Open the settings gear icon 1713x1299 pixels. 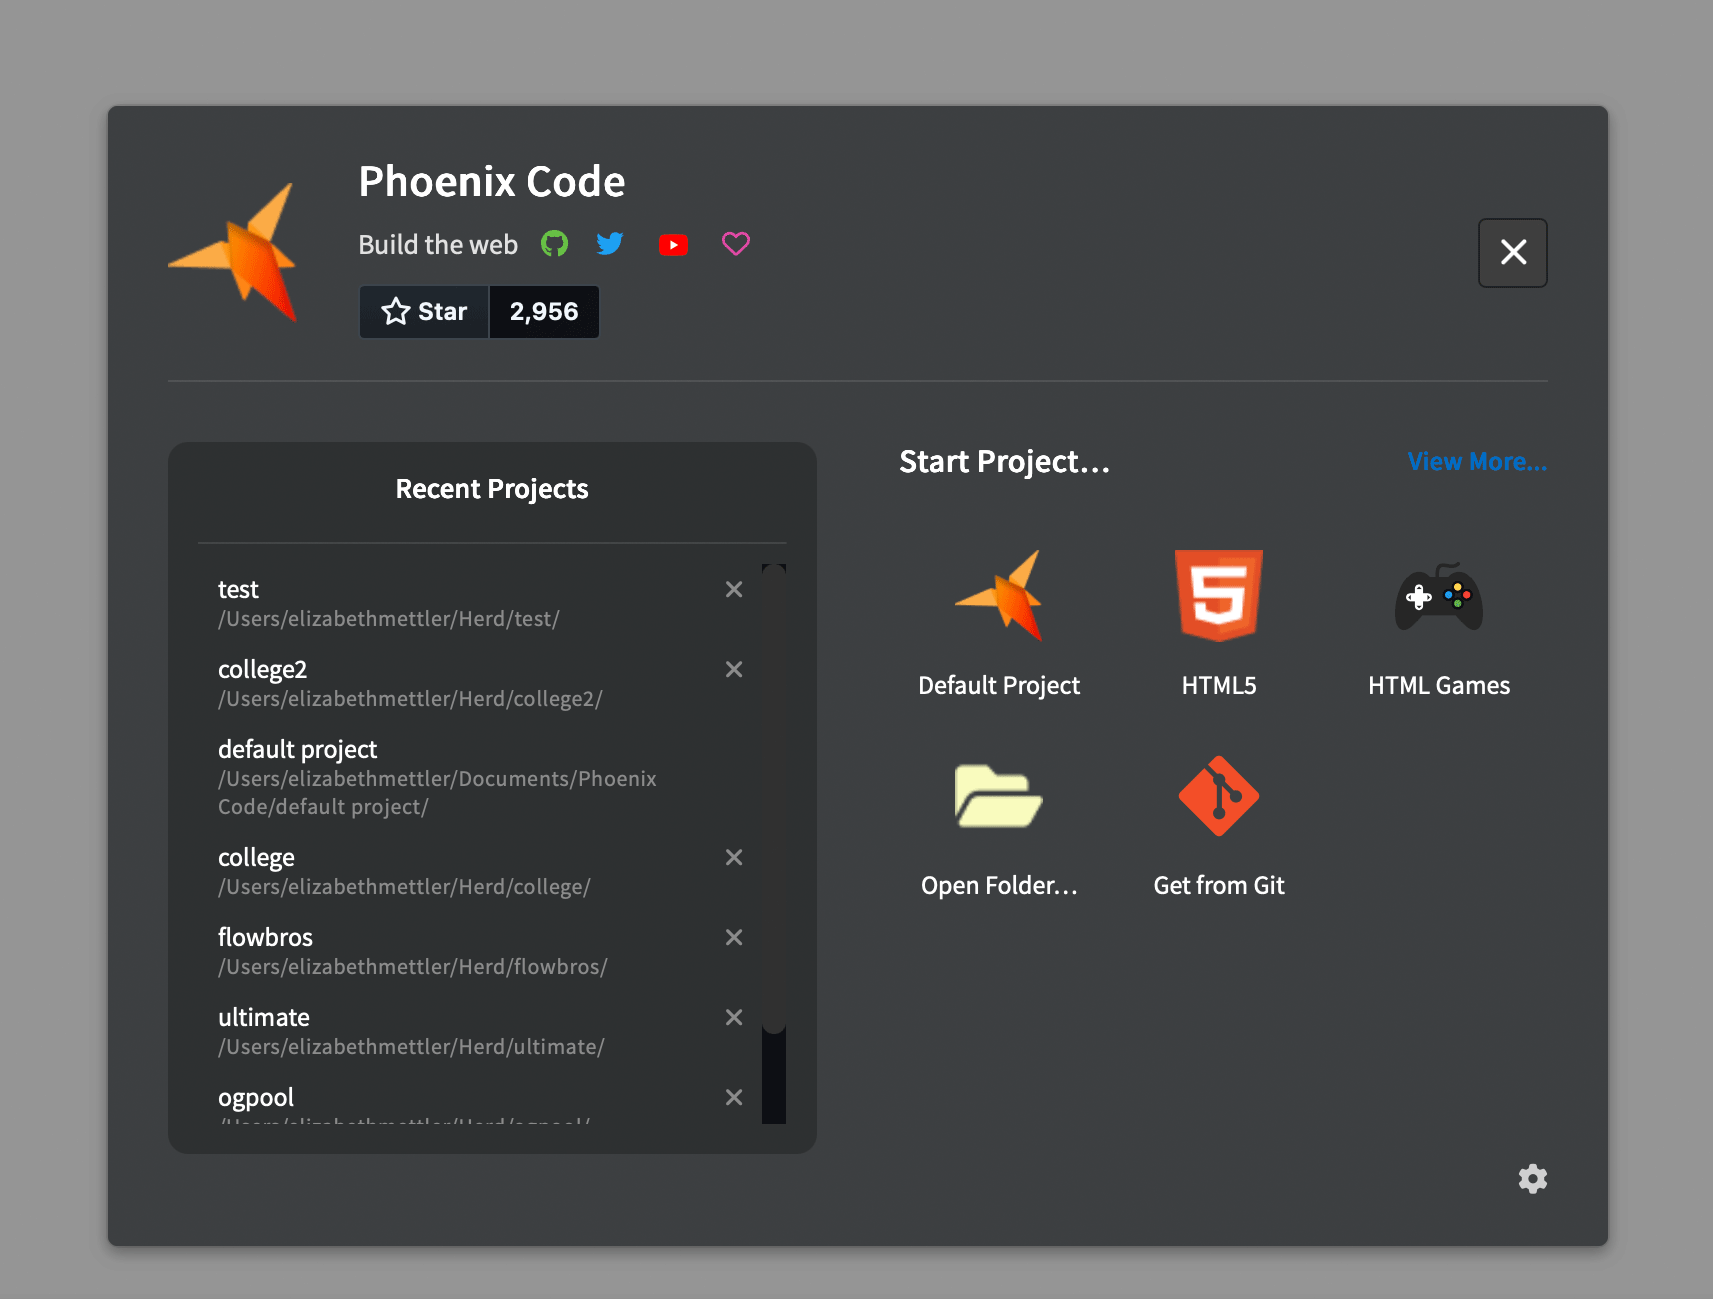(1533, 1179)
